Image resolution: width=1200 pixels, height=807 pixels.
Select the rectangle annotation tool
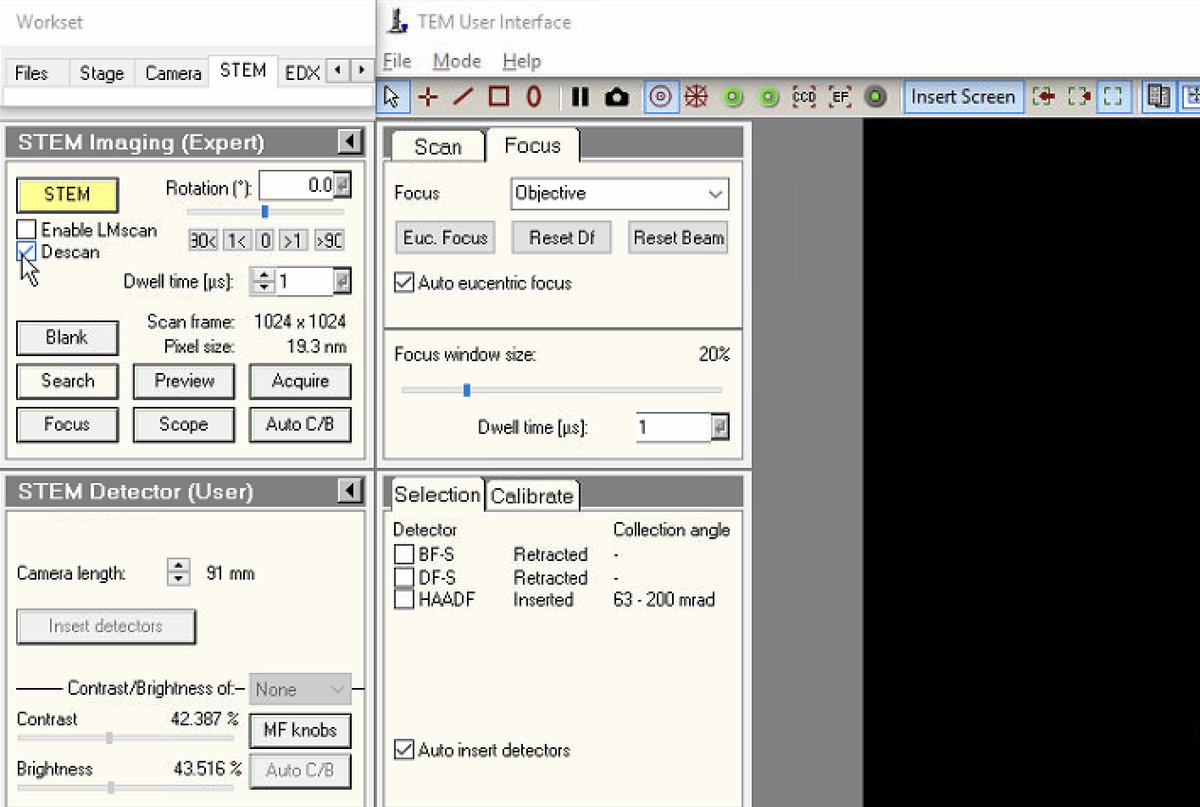click(x=499, y=96)
